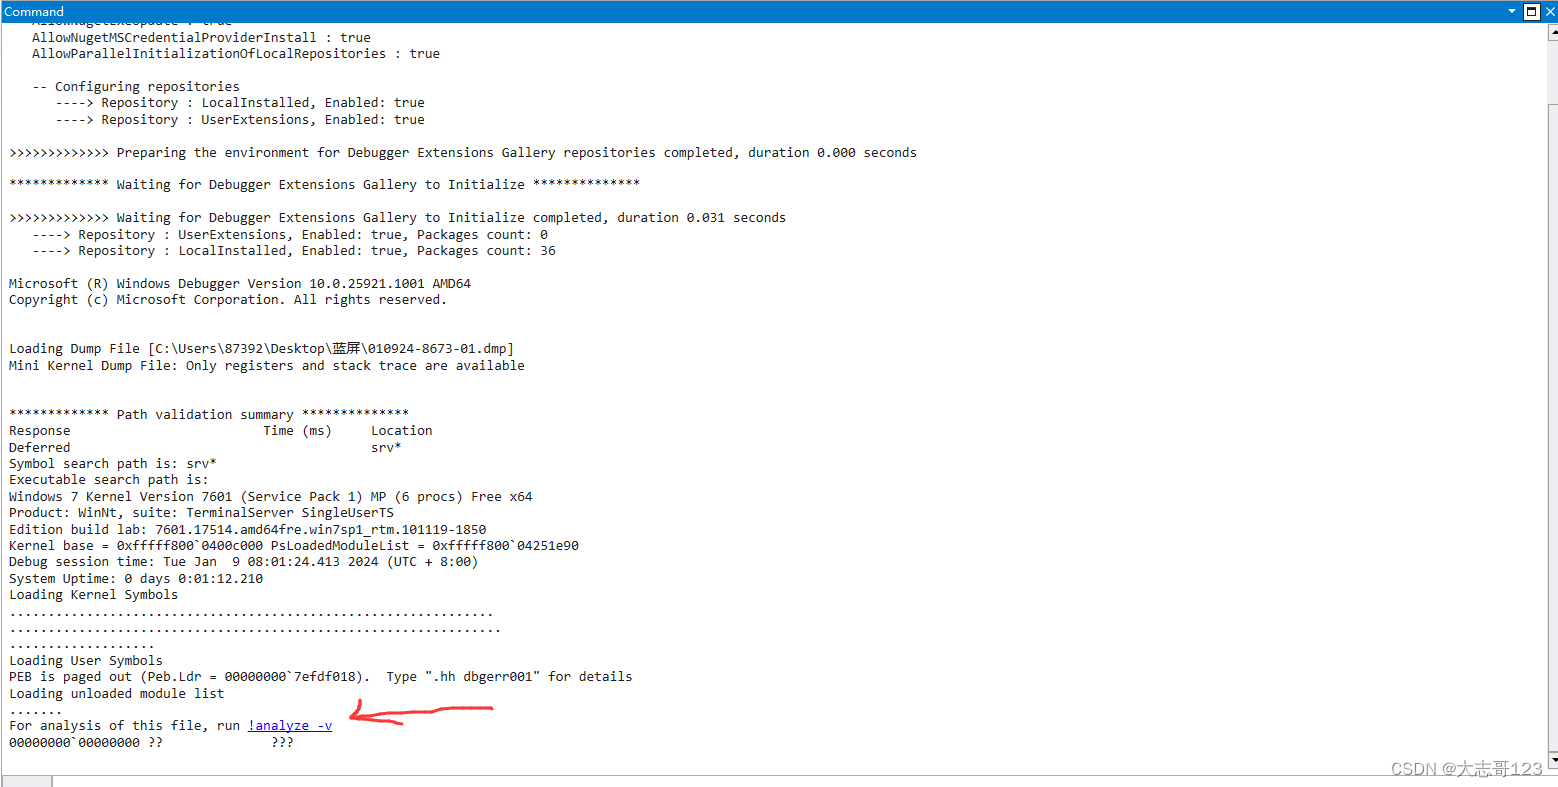1558x787 pixels.
Task: Click the 'PEB is paged out' line
Action: (321, 677)
